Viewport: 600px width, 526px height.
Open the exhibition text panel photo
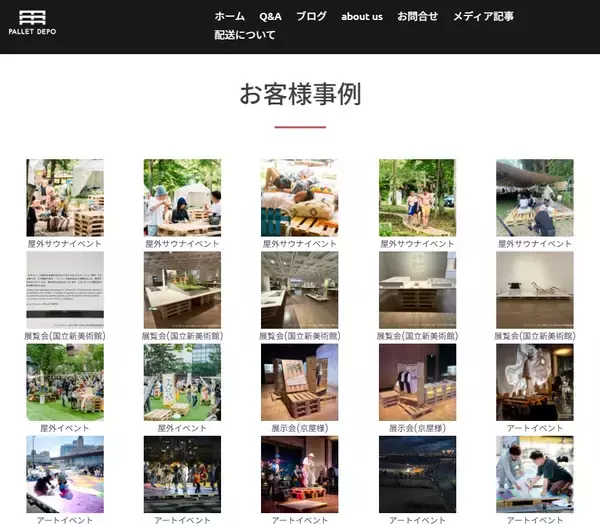point(65,290)
